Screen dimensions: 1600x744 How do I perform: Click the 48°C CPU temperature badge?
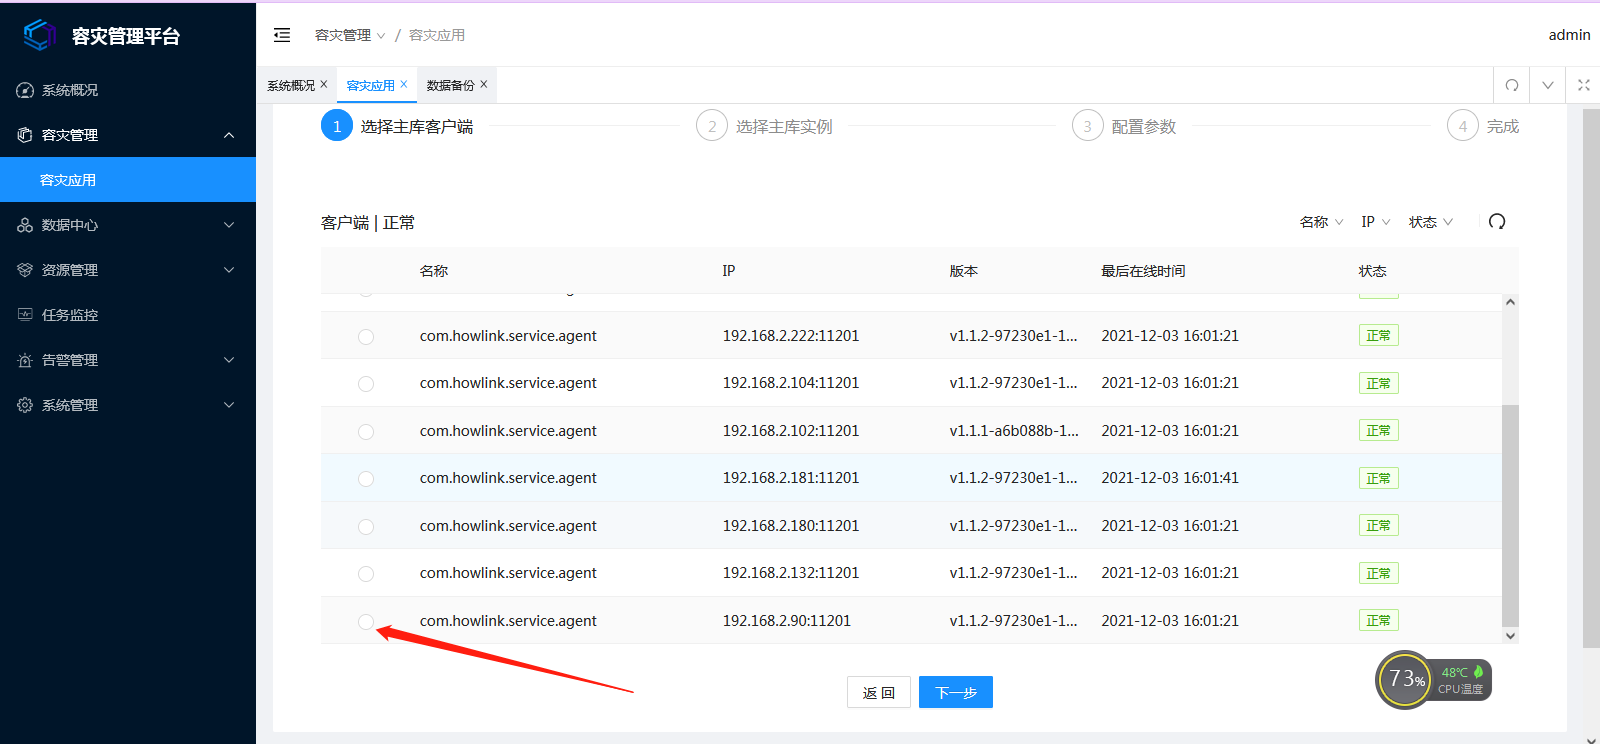coord(1461,680)
